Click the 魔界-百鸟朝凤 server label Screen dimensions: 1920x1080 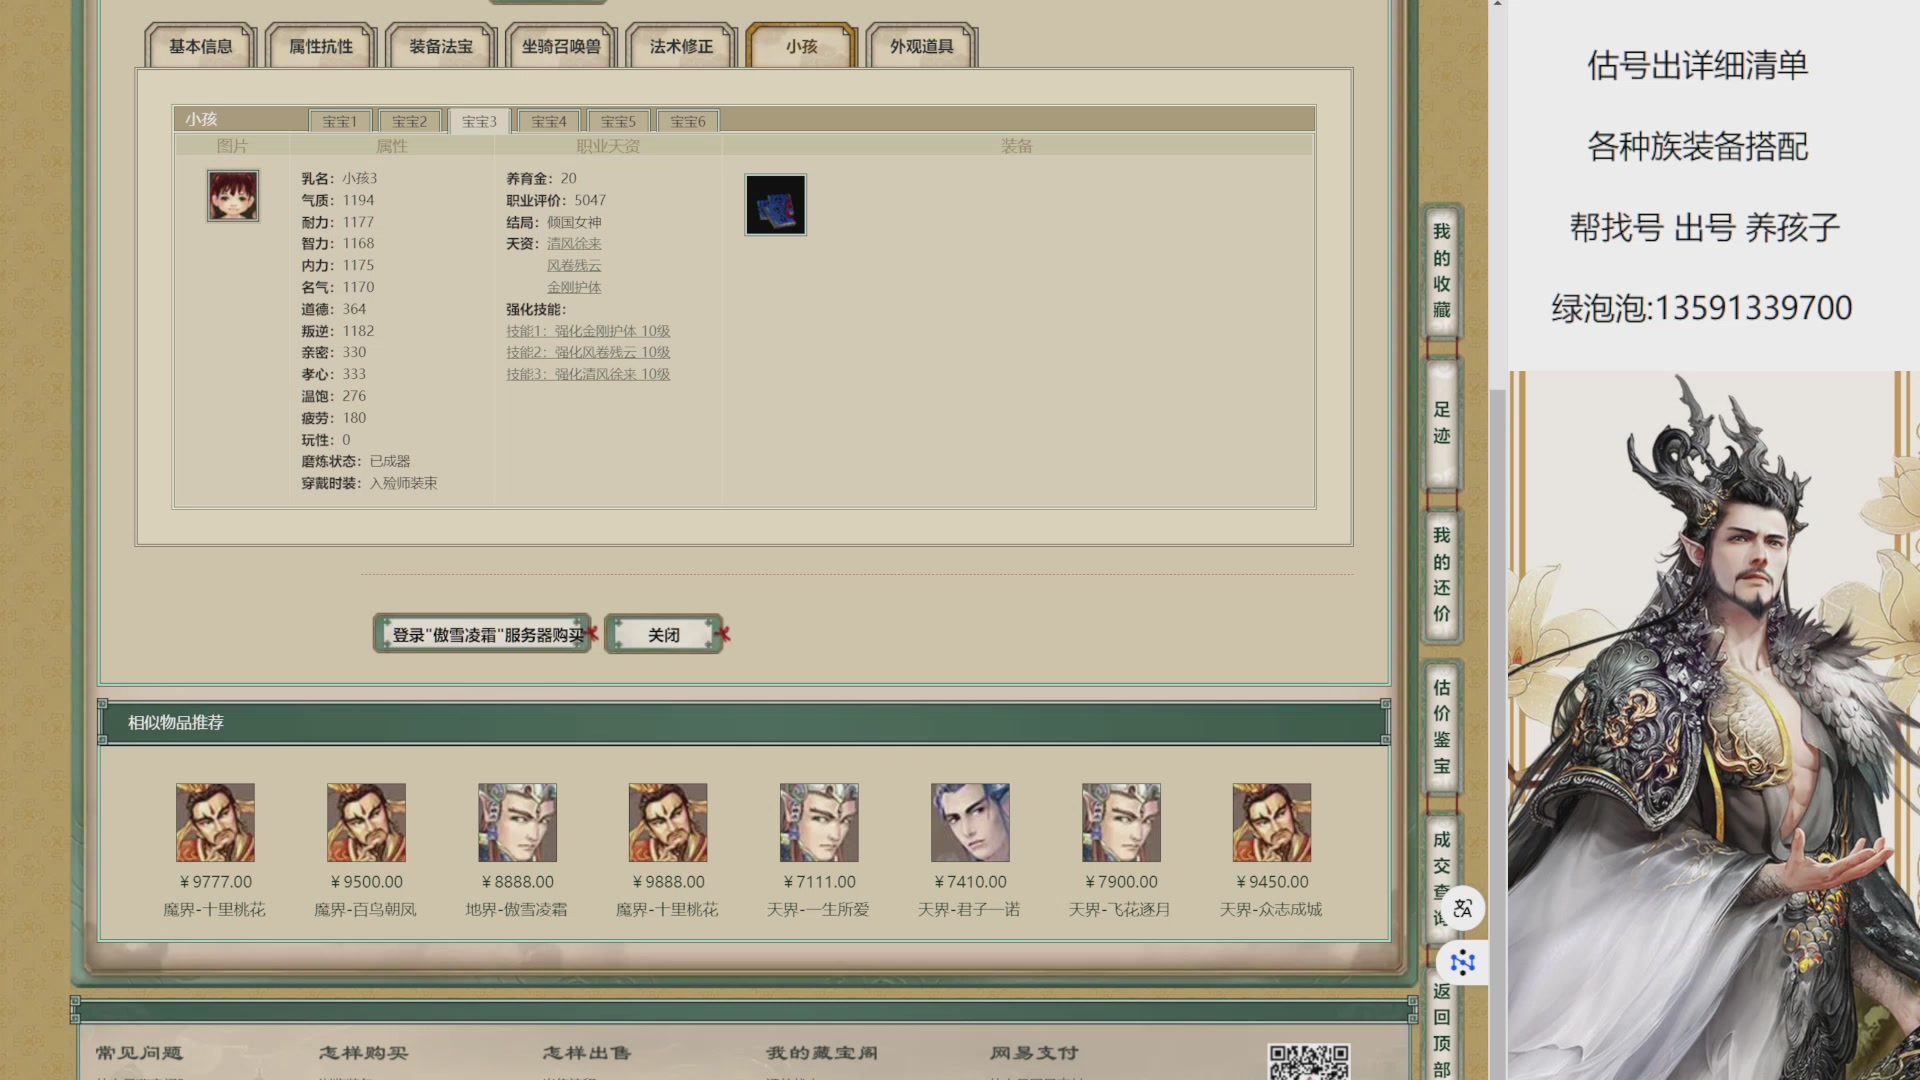365,909
